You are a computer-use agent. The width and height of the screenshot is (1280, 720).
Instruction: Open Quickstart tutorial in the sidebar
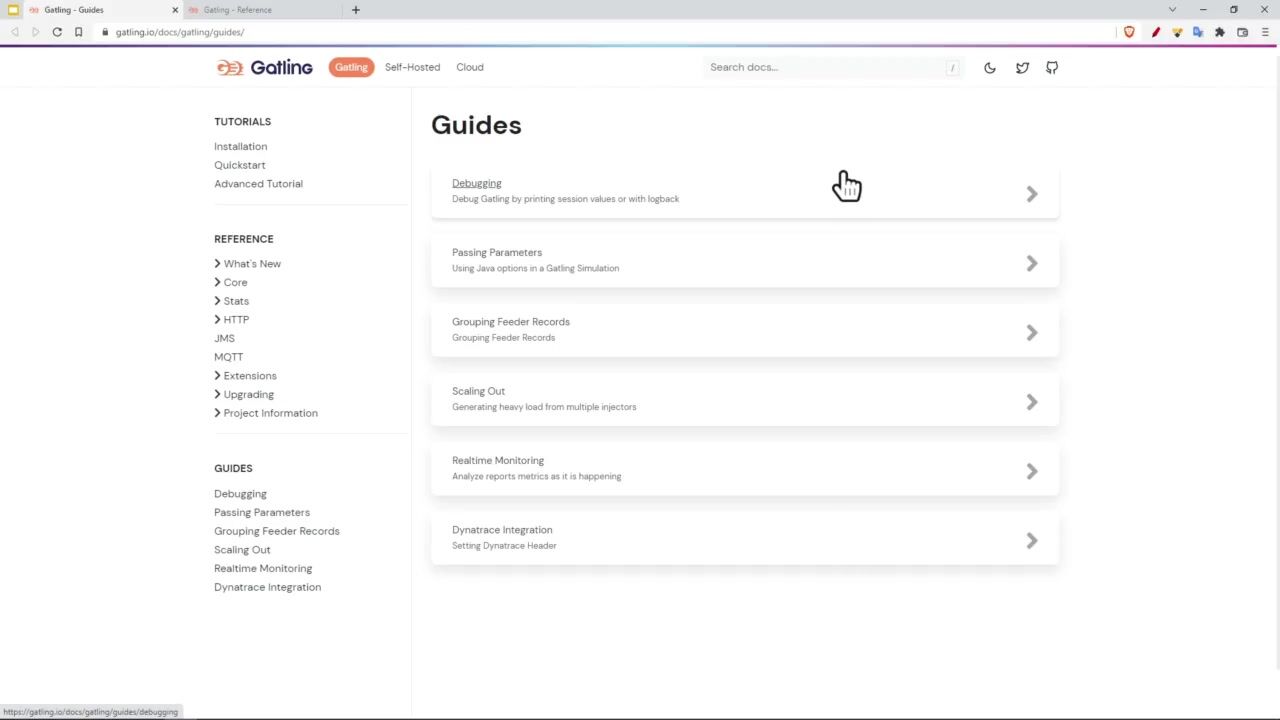pos(240,165)
